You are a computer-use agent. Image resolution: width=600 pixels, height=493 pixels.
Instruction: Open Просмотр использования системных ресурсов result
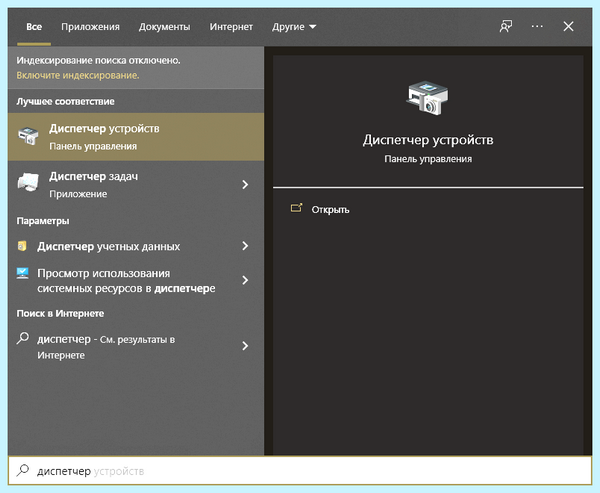(136, 280)
